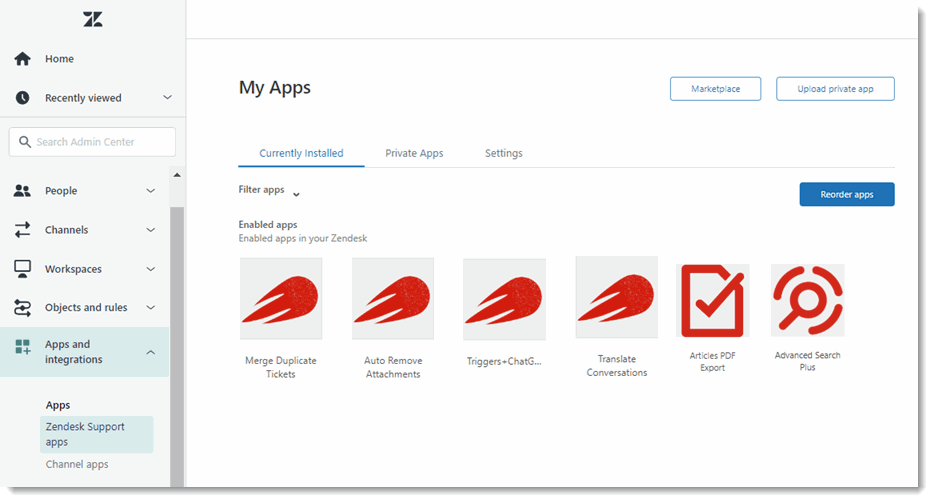Click the Home house icon
Screen dimensions: 933x498
click(x=23, y=59)
